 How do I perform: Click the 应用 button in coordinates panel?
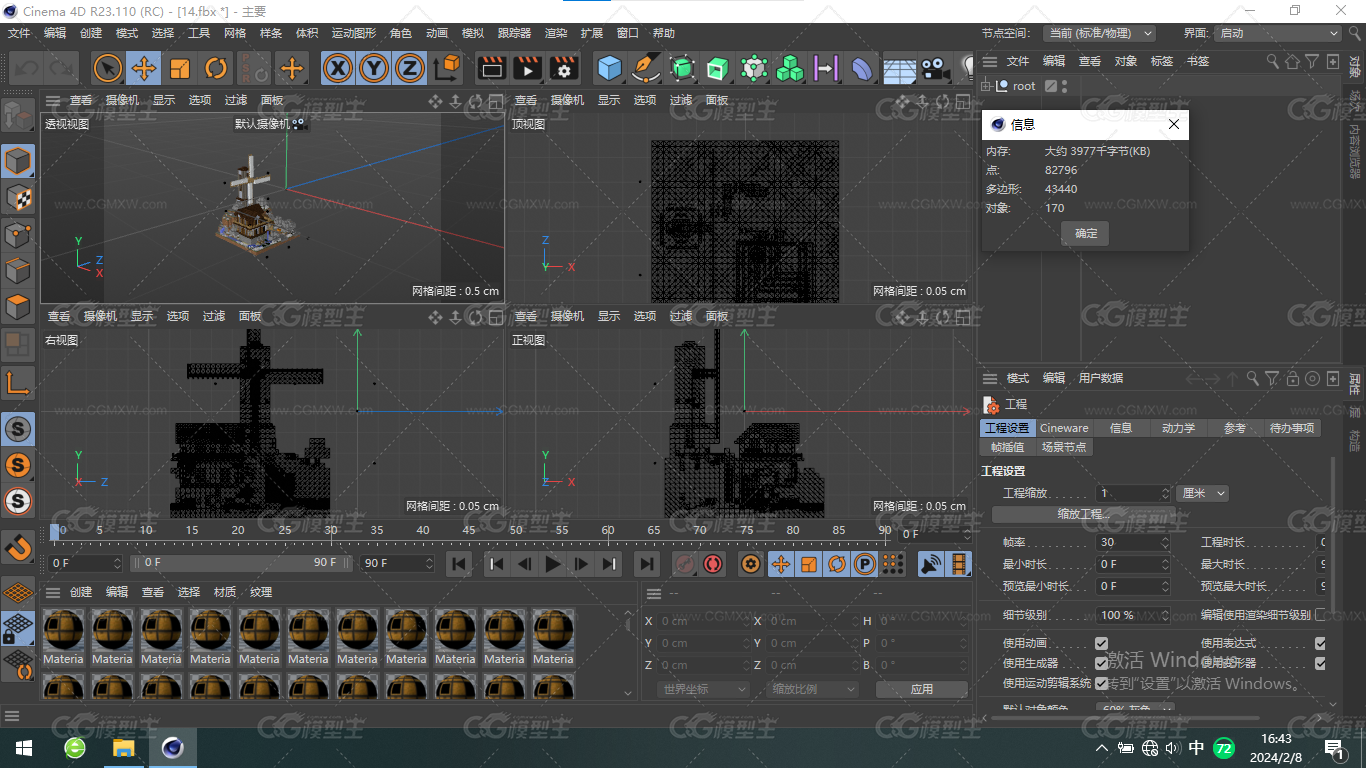tap(922, 689)
